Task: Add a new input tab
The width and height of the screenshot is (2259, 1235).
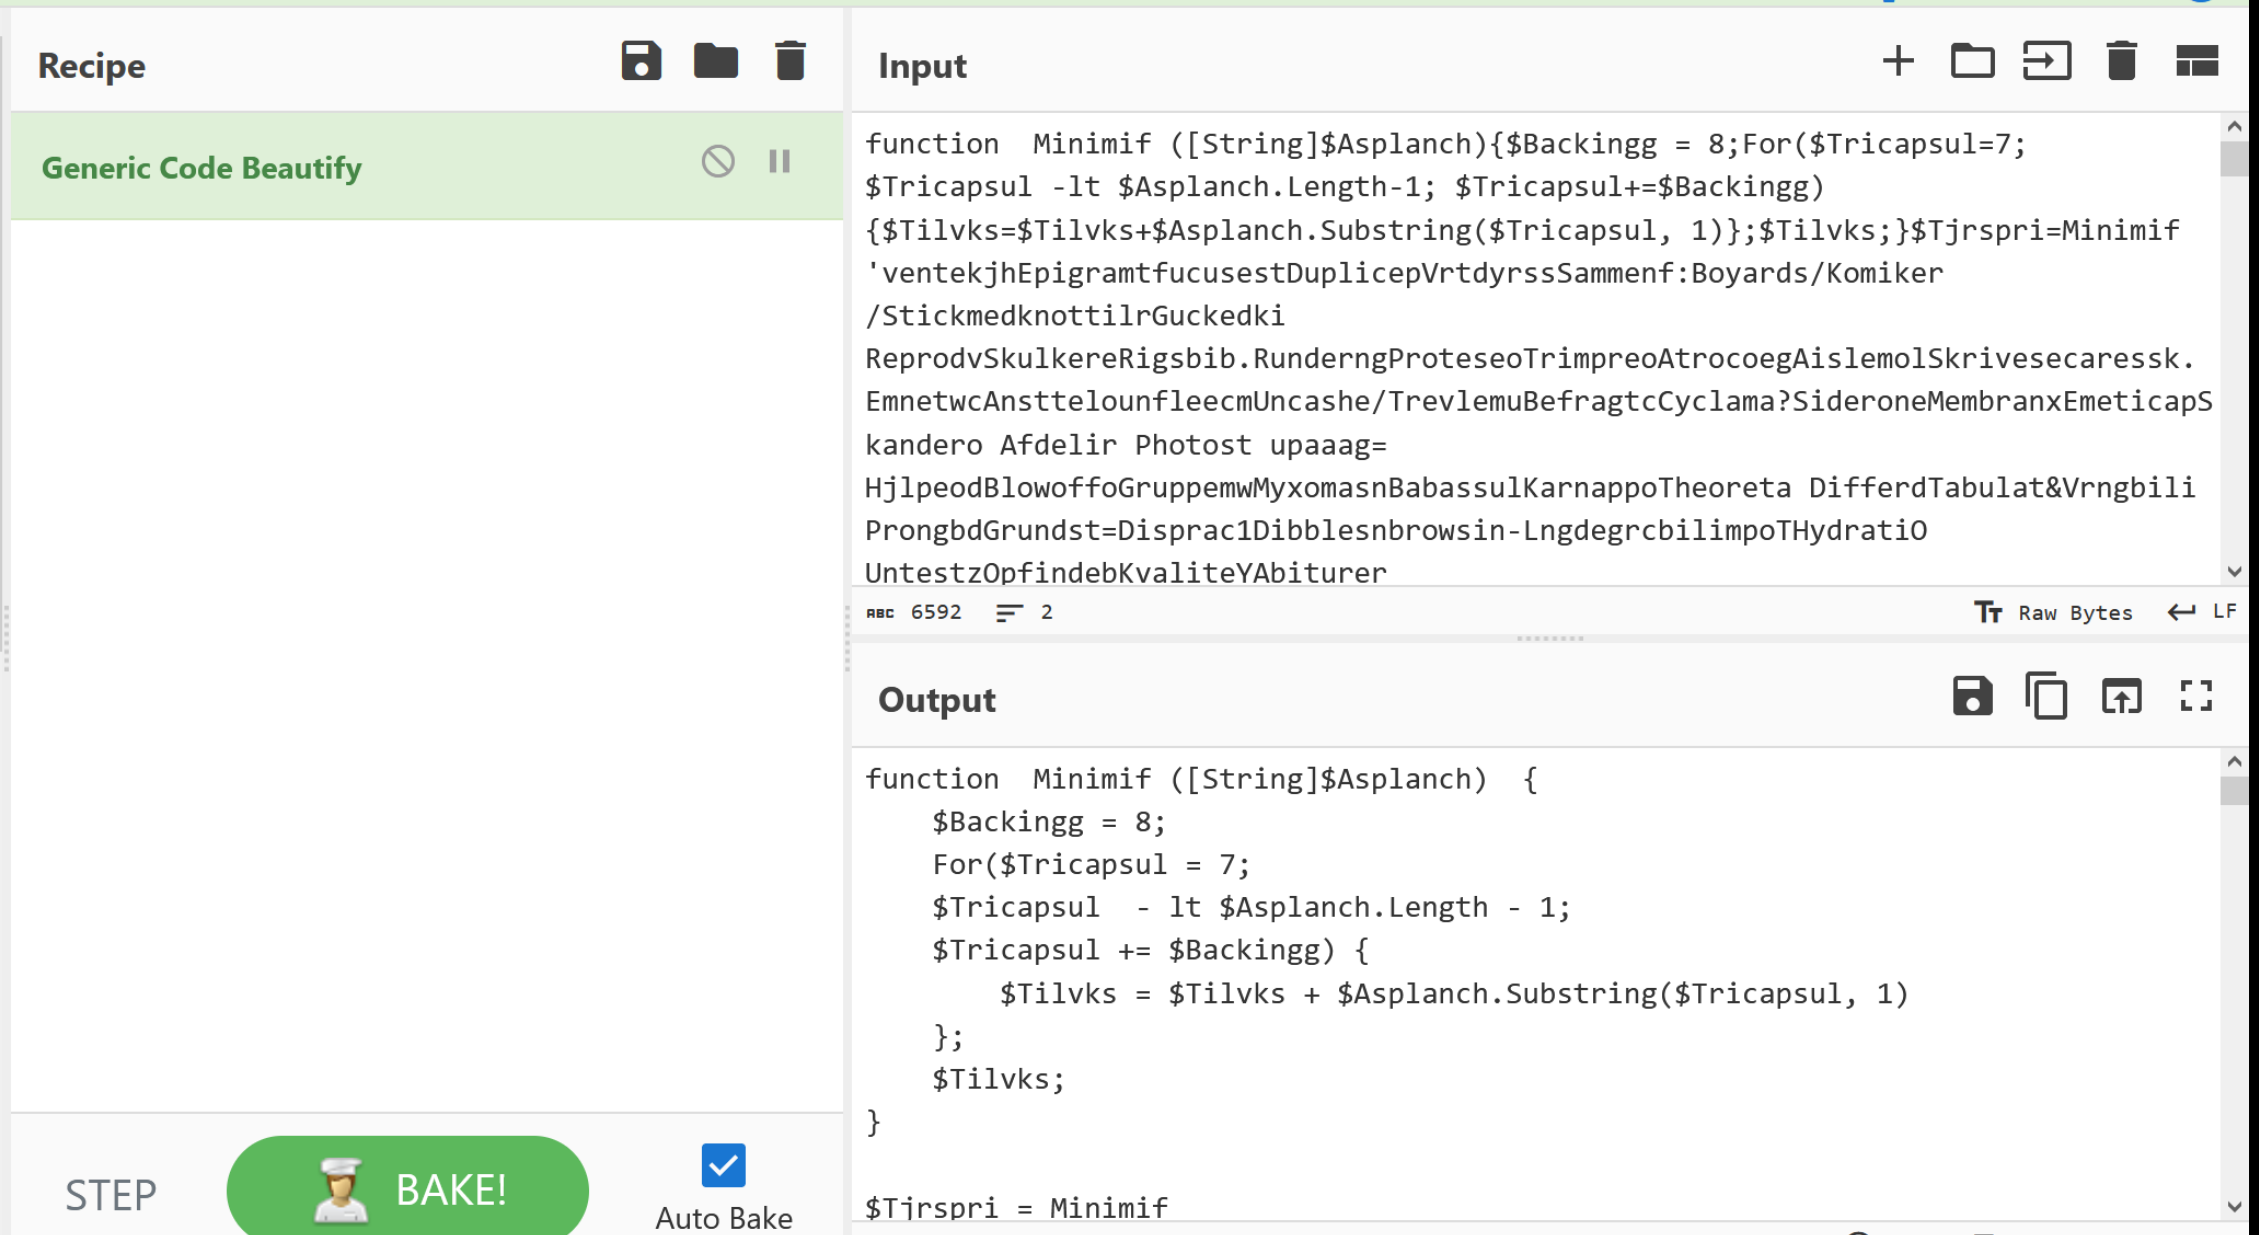Action: click(x=1897, y=62)
